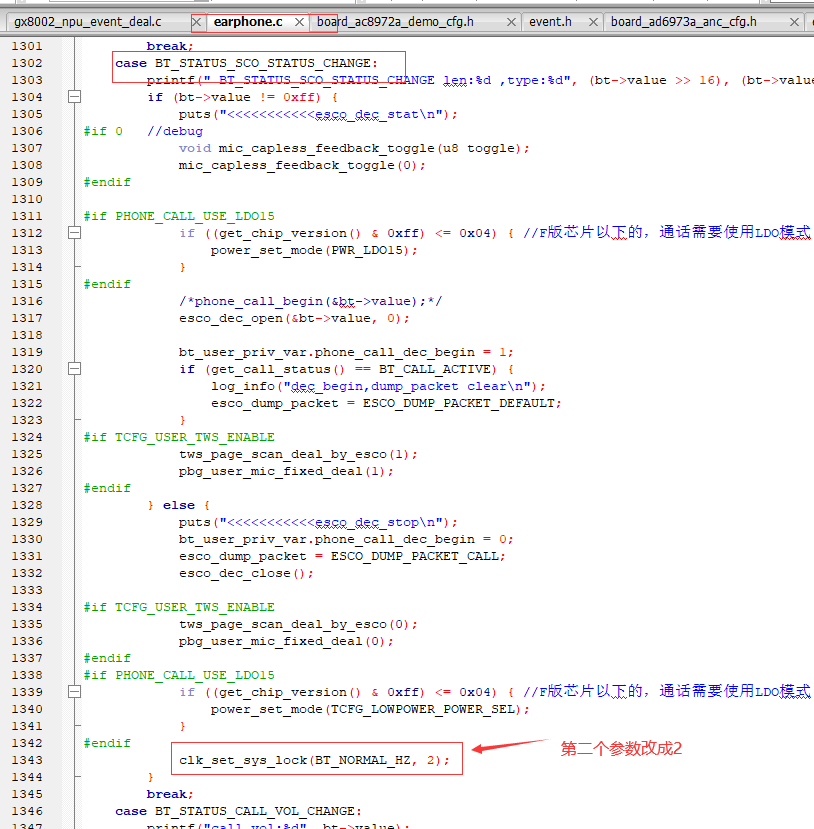Viewport: 814px width, 829px height.
Task: Open the board_ac8972a_demo_cfg.h tab
Action: point(395,22)
